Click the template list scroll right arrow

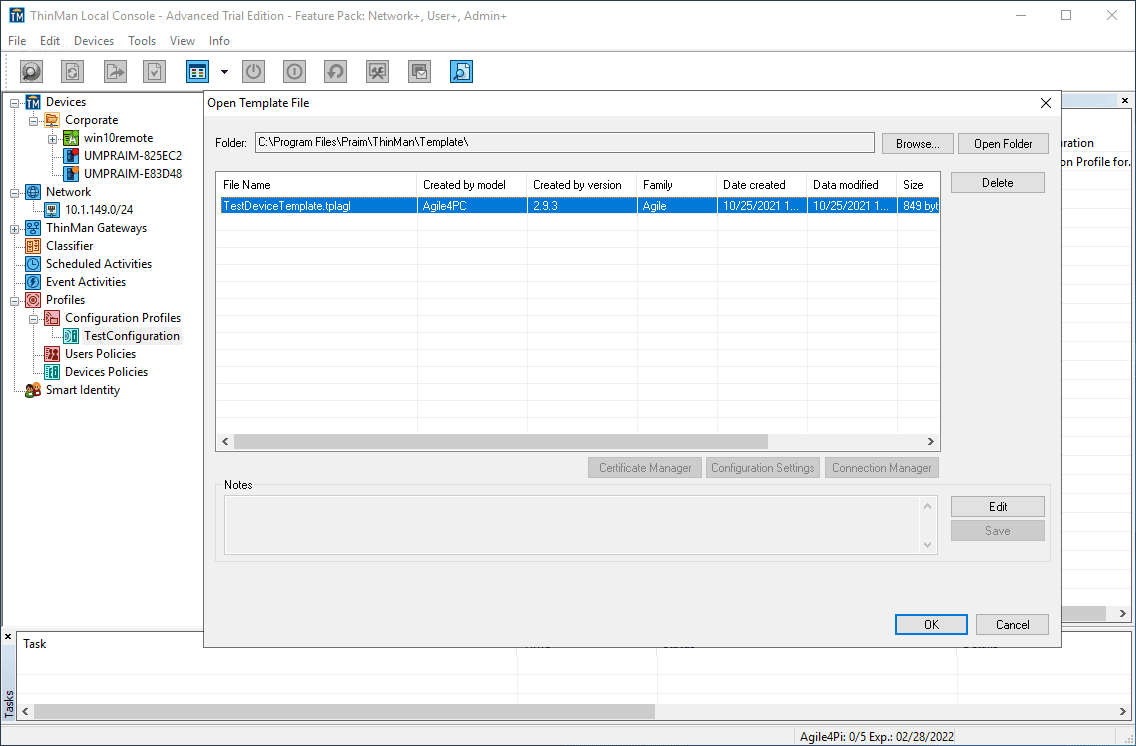(931, 441)
